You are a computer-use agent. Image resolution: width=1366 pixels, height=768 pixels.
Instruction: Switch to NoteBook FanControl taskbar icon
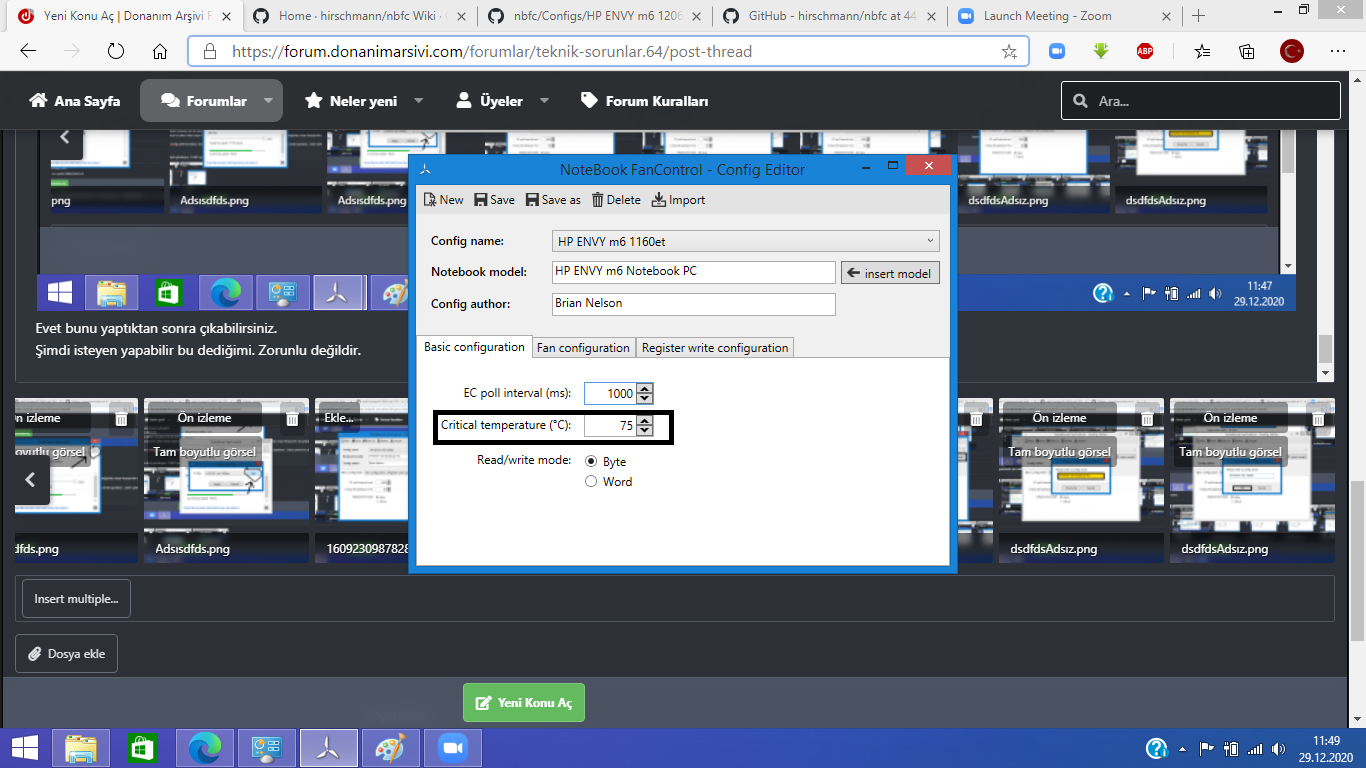pyautogui.click(x=327, y=748)
